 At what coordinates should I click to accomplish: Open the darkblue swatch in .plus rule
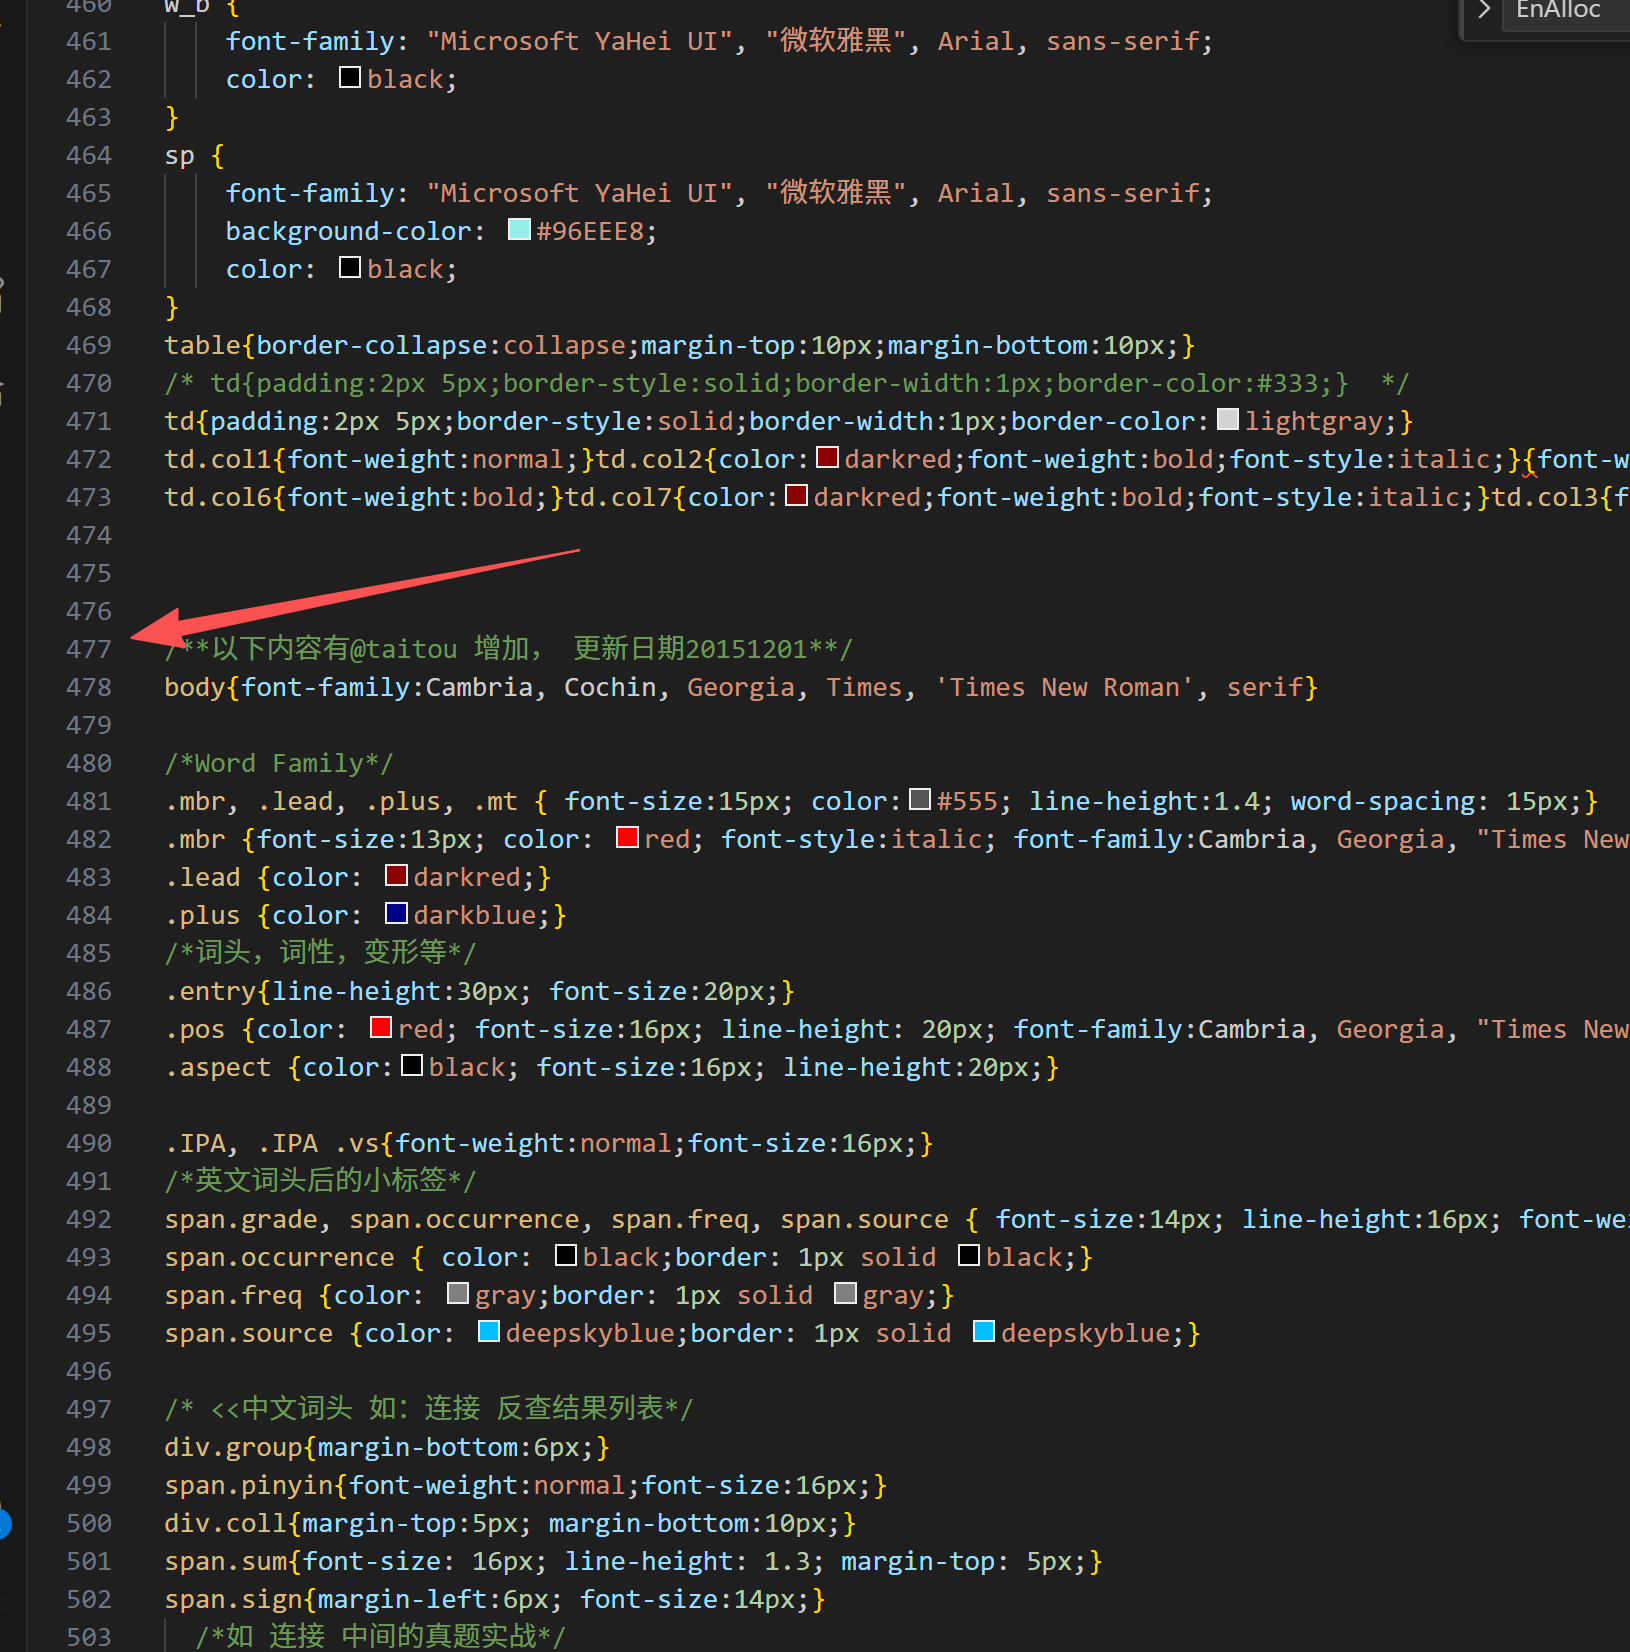click(x=396, y=914)
